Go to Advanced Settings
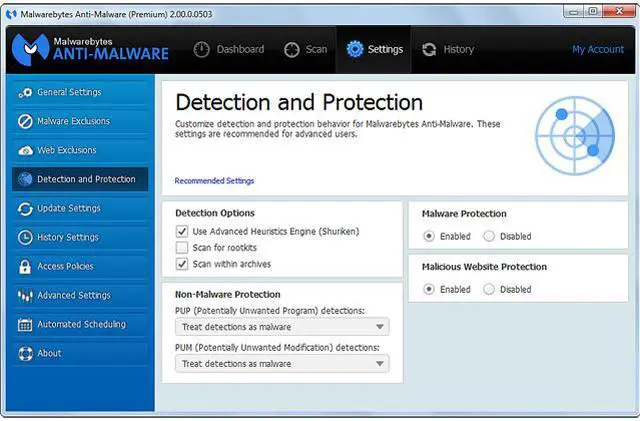 [80, 295]
